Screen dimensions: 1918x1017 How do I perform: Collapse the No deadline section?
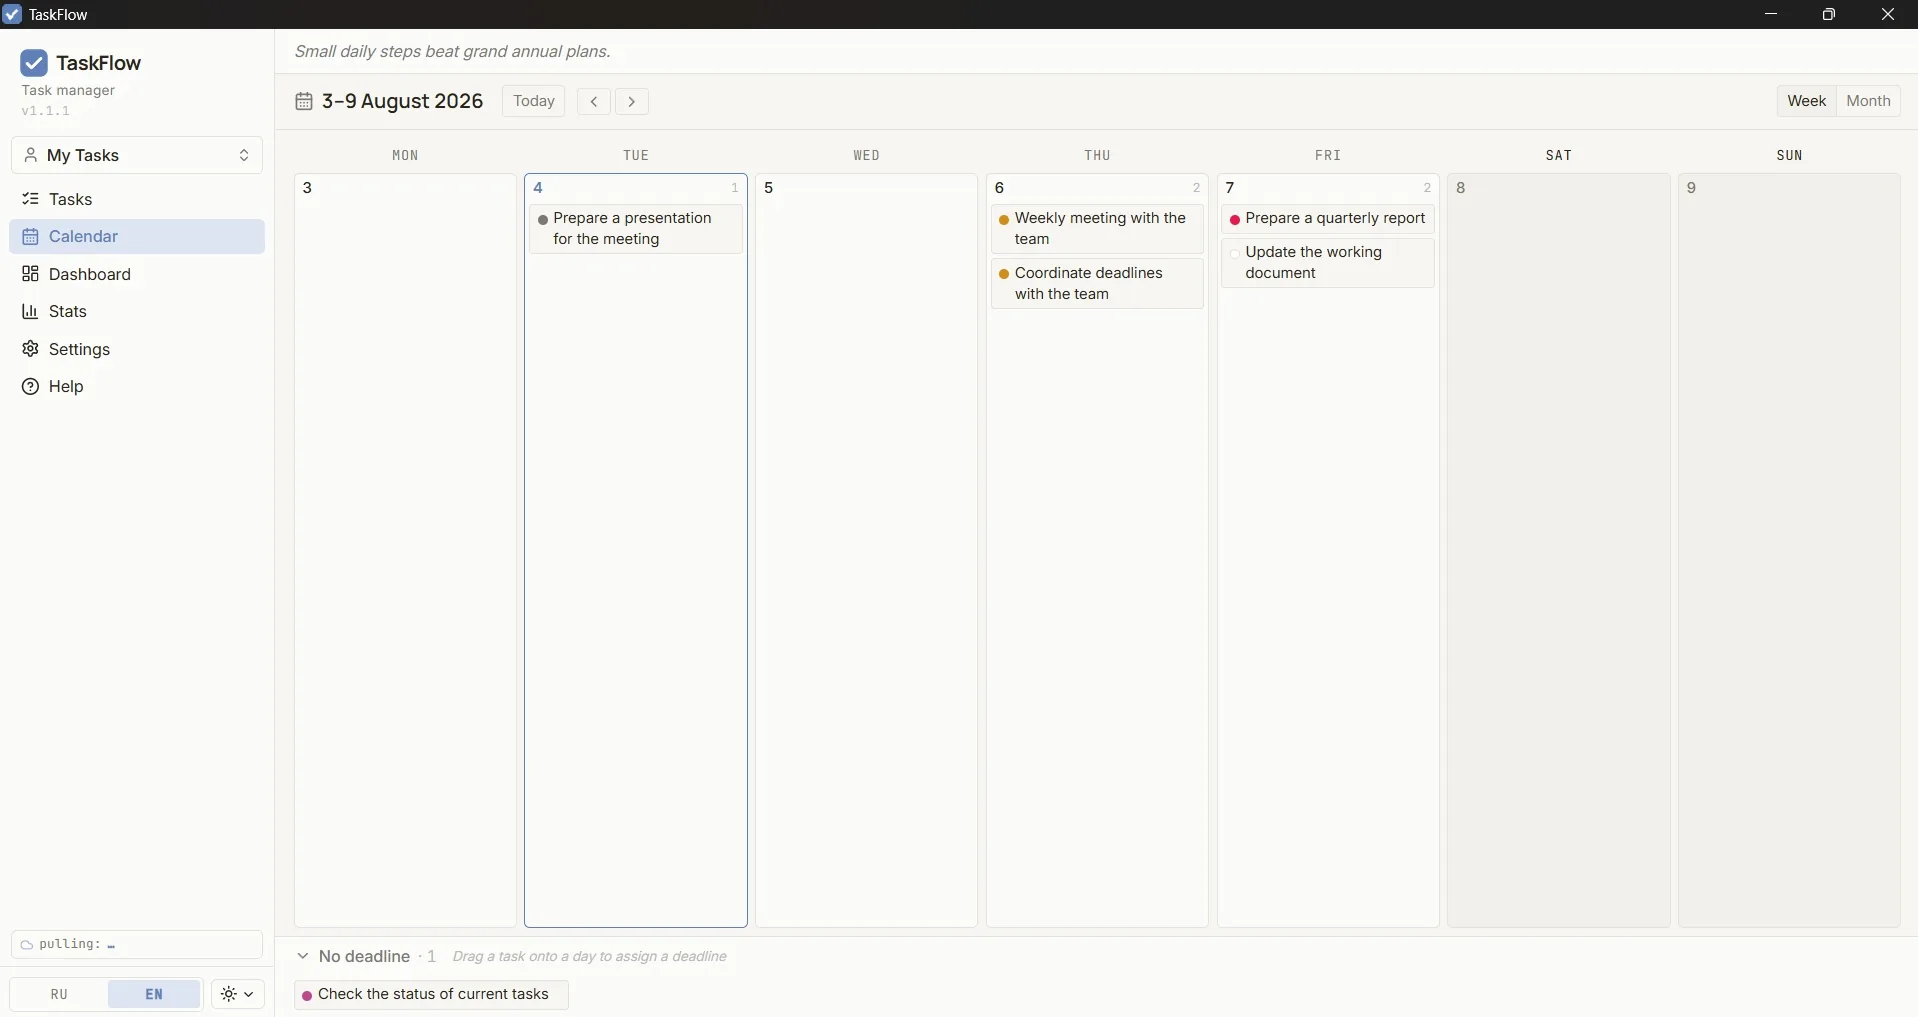[x=303, y=957]
